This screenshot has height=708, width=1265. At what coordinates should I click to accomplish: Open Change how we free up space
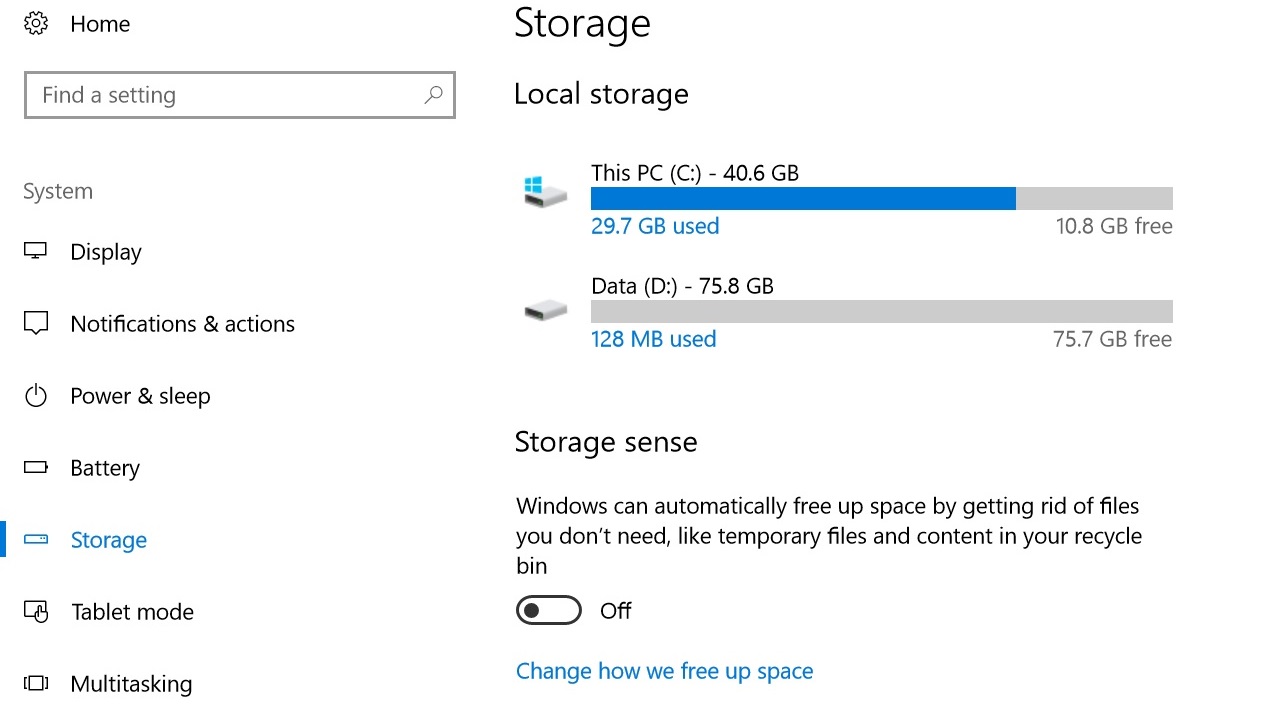click(664, 671)
